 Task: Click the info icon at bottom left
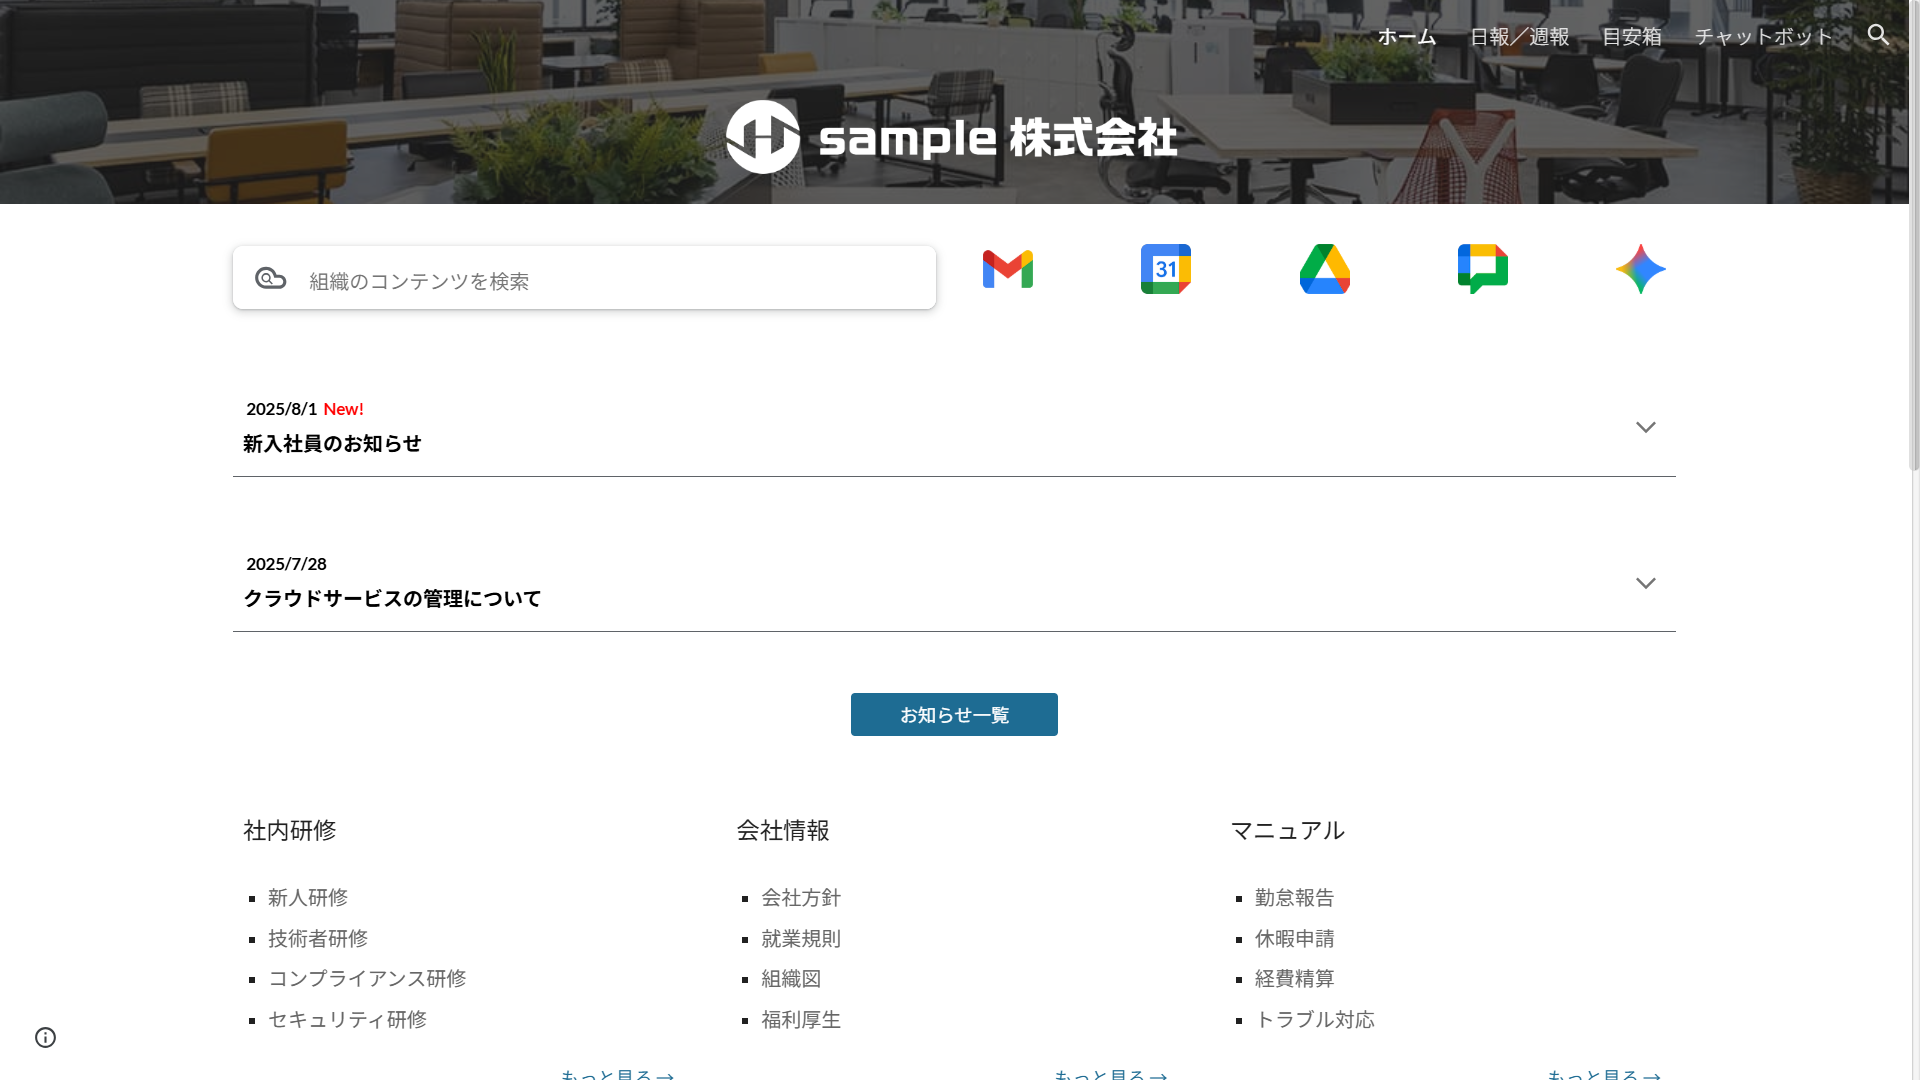tap(45, 1037)
